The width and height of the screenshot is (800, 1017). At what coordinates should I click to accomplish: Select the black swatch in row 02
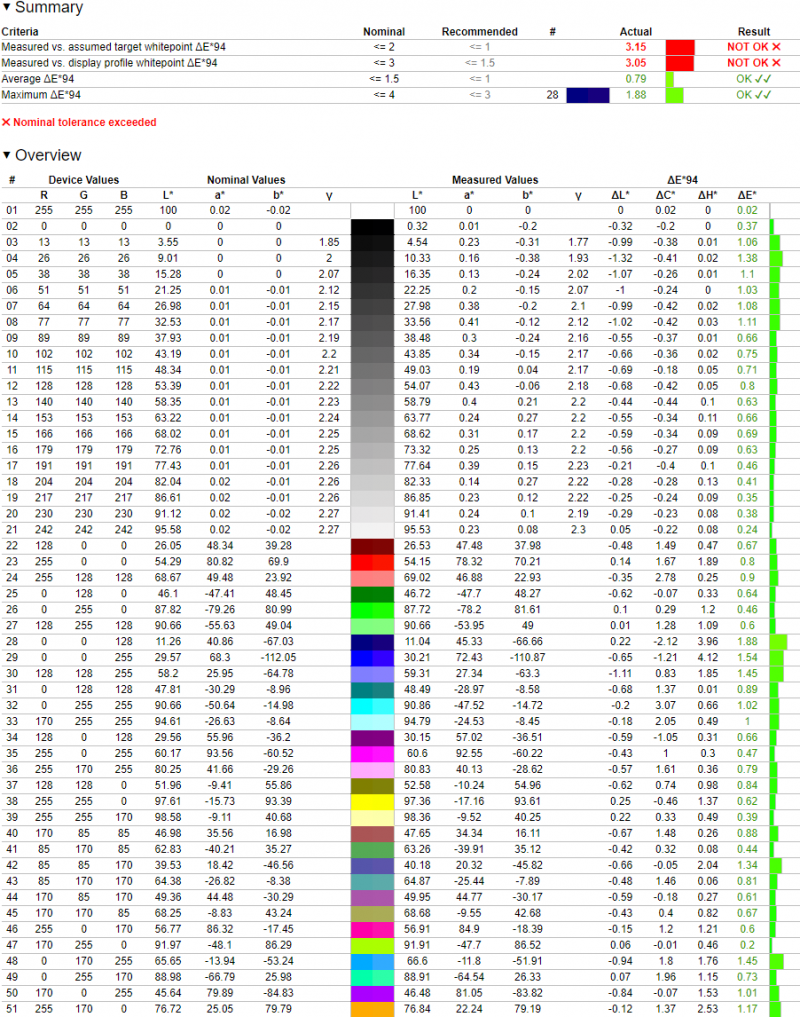[372, 226]
